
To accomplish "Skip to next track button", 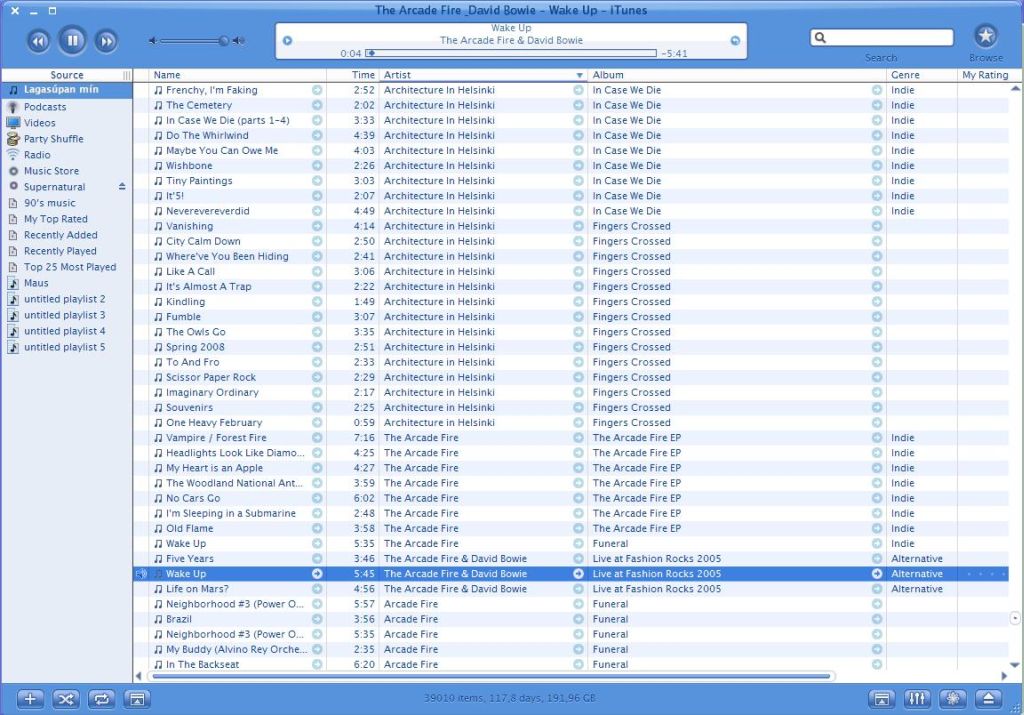I will coord(106,41).
